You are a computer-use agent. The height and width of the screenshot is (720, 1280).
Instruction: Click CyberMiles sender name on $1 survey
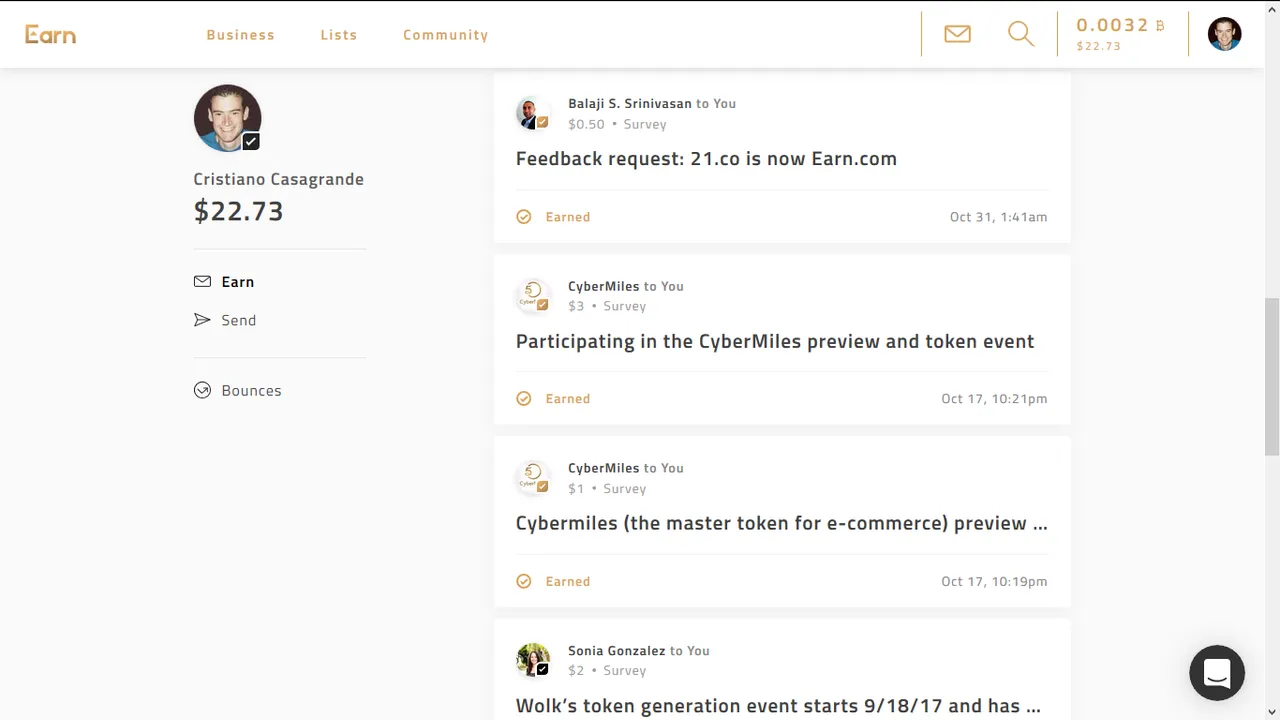tap(603, 468)
